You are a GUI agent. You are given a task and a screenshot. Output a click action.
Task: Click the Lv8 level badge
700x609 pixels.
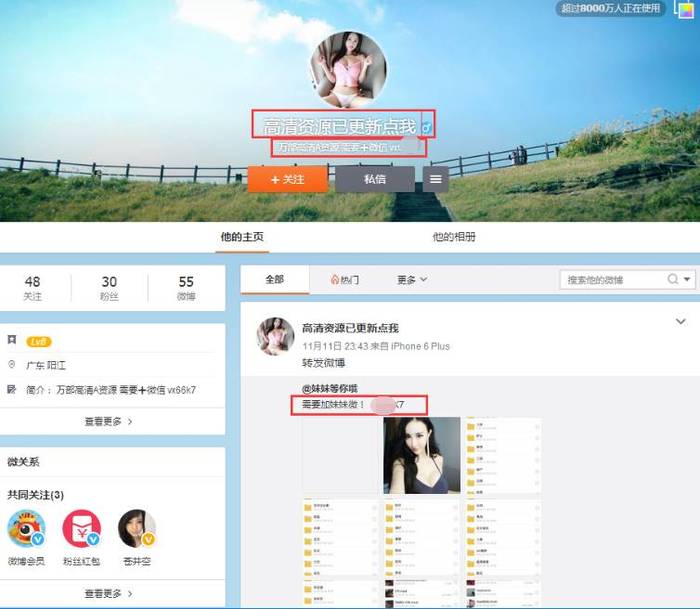[39, 341]
